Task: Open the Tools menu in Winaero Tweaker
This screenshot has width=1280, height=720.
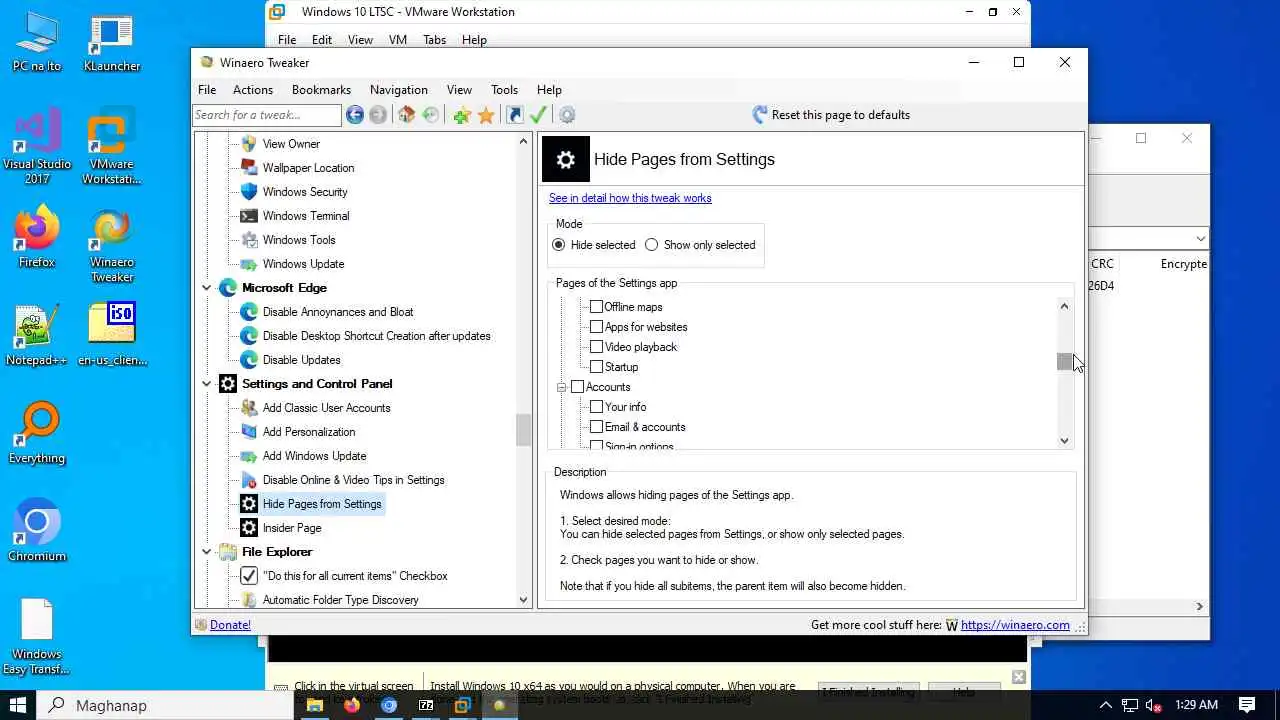Action: [x=504, y=90]
